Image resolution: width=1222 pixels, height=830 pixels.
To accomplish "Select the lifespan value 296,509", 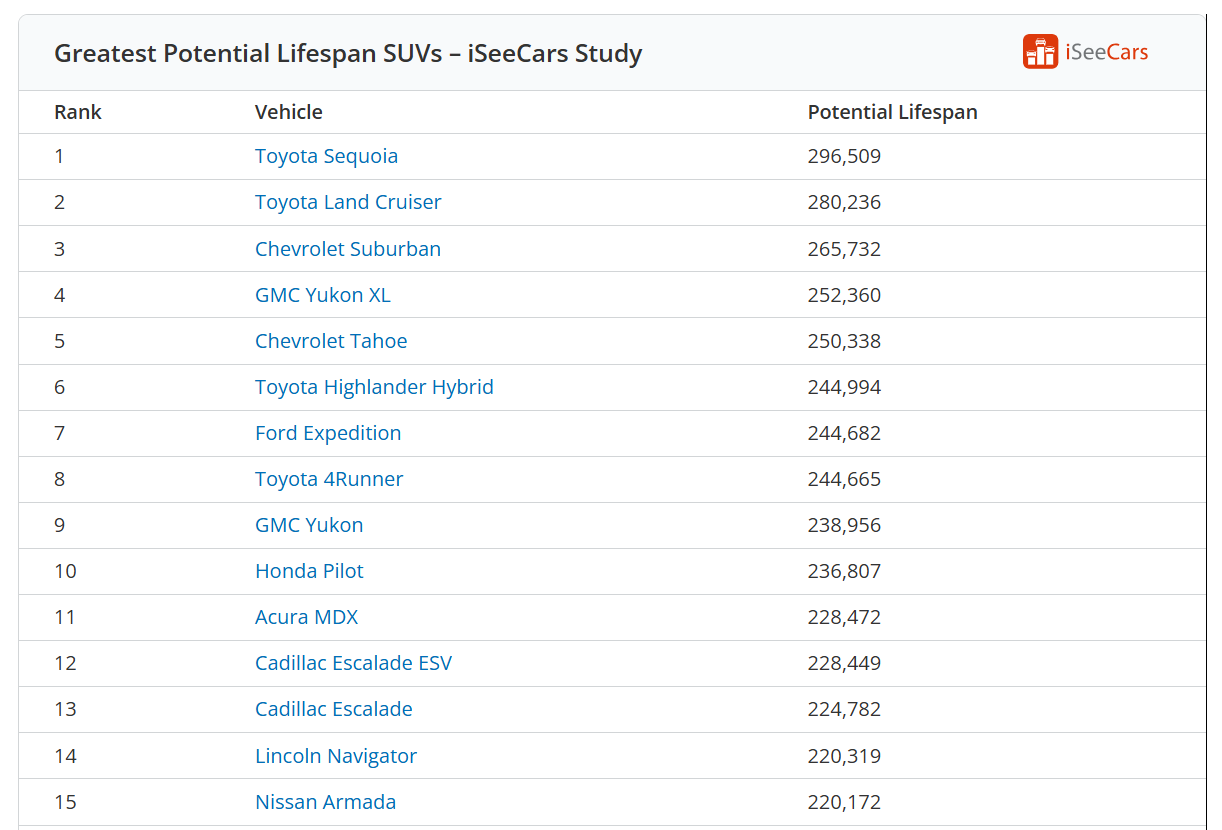I will (844, 156).
